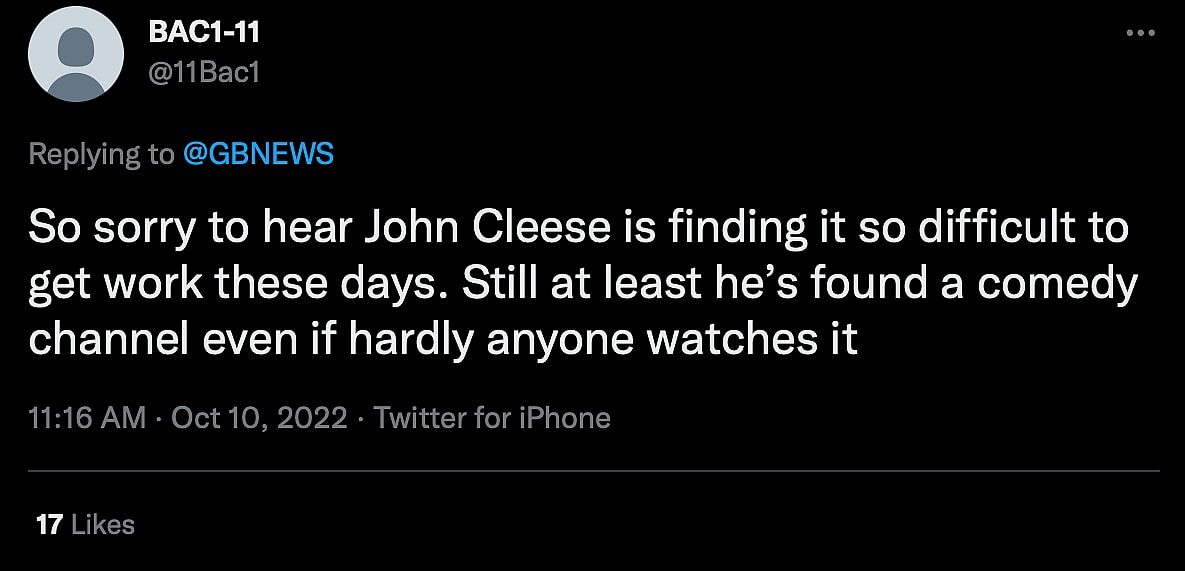Click the 11:16 AM timestamp
This screenshot has height=571, width=1185.
[87, 417]
